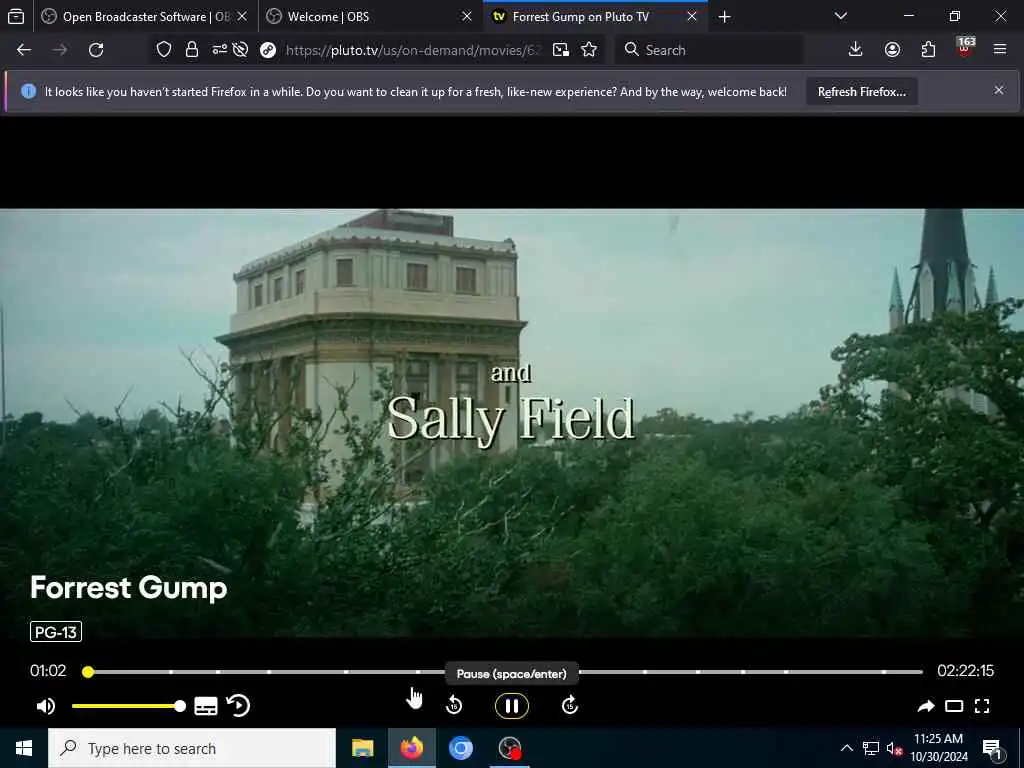1024x768 pixels.
Task: Open File Explorer from the taskbar
Action: (x=362, y=748)
